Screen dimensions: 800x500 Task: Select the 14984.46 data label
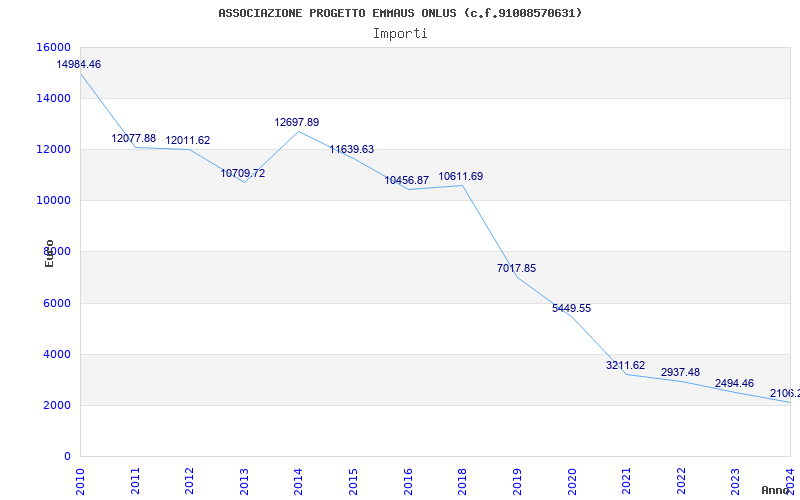coord(79,65)
